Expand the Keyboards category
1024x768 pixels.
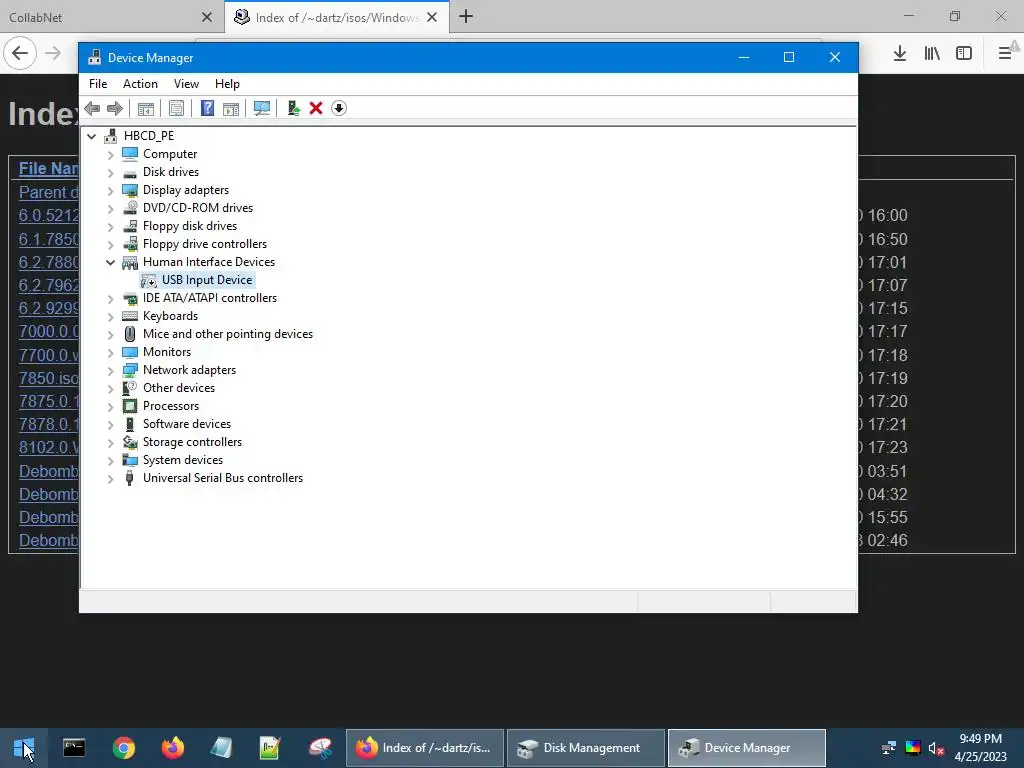pos(110,317)
